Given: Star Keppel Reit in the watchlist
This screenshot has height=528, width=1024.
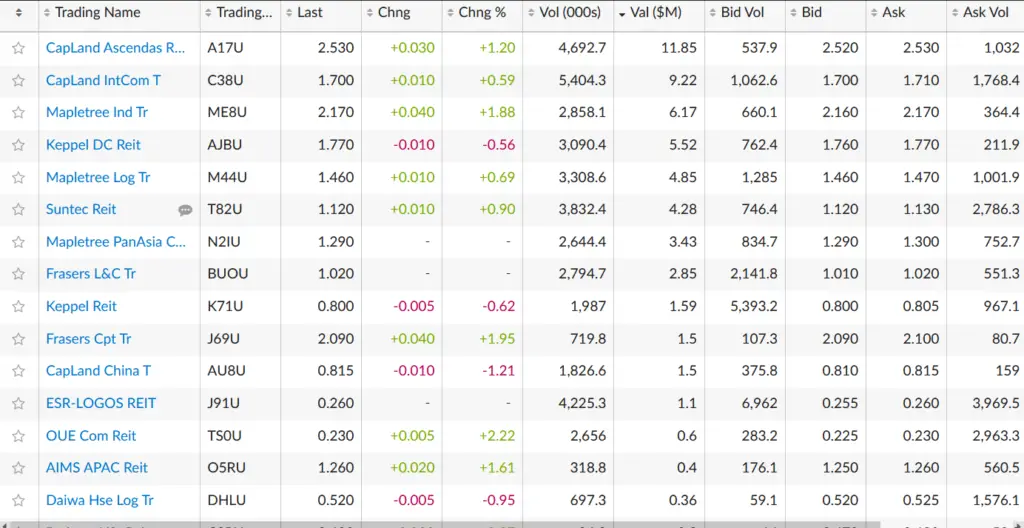Looking at the screenshot, I should [18, 306].
